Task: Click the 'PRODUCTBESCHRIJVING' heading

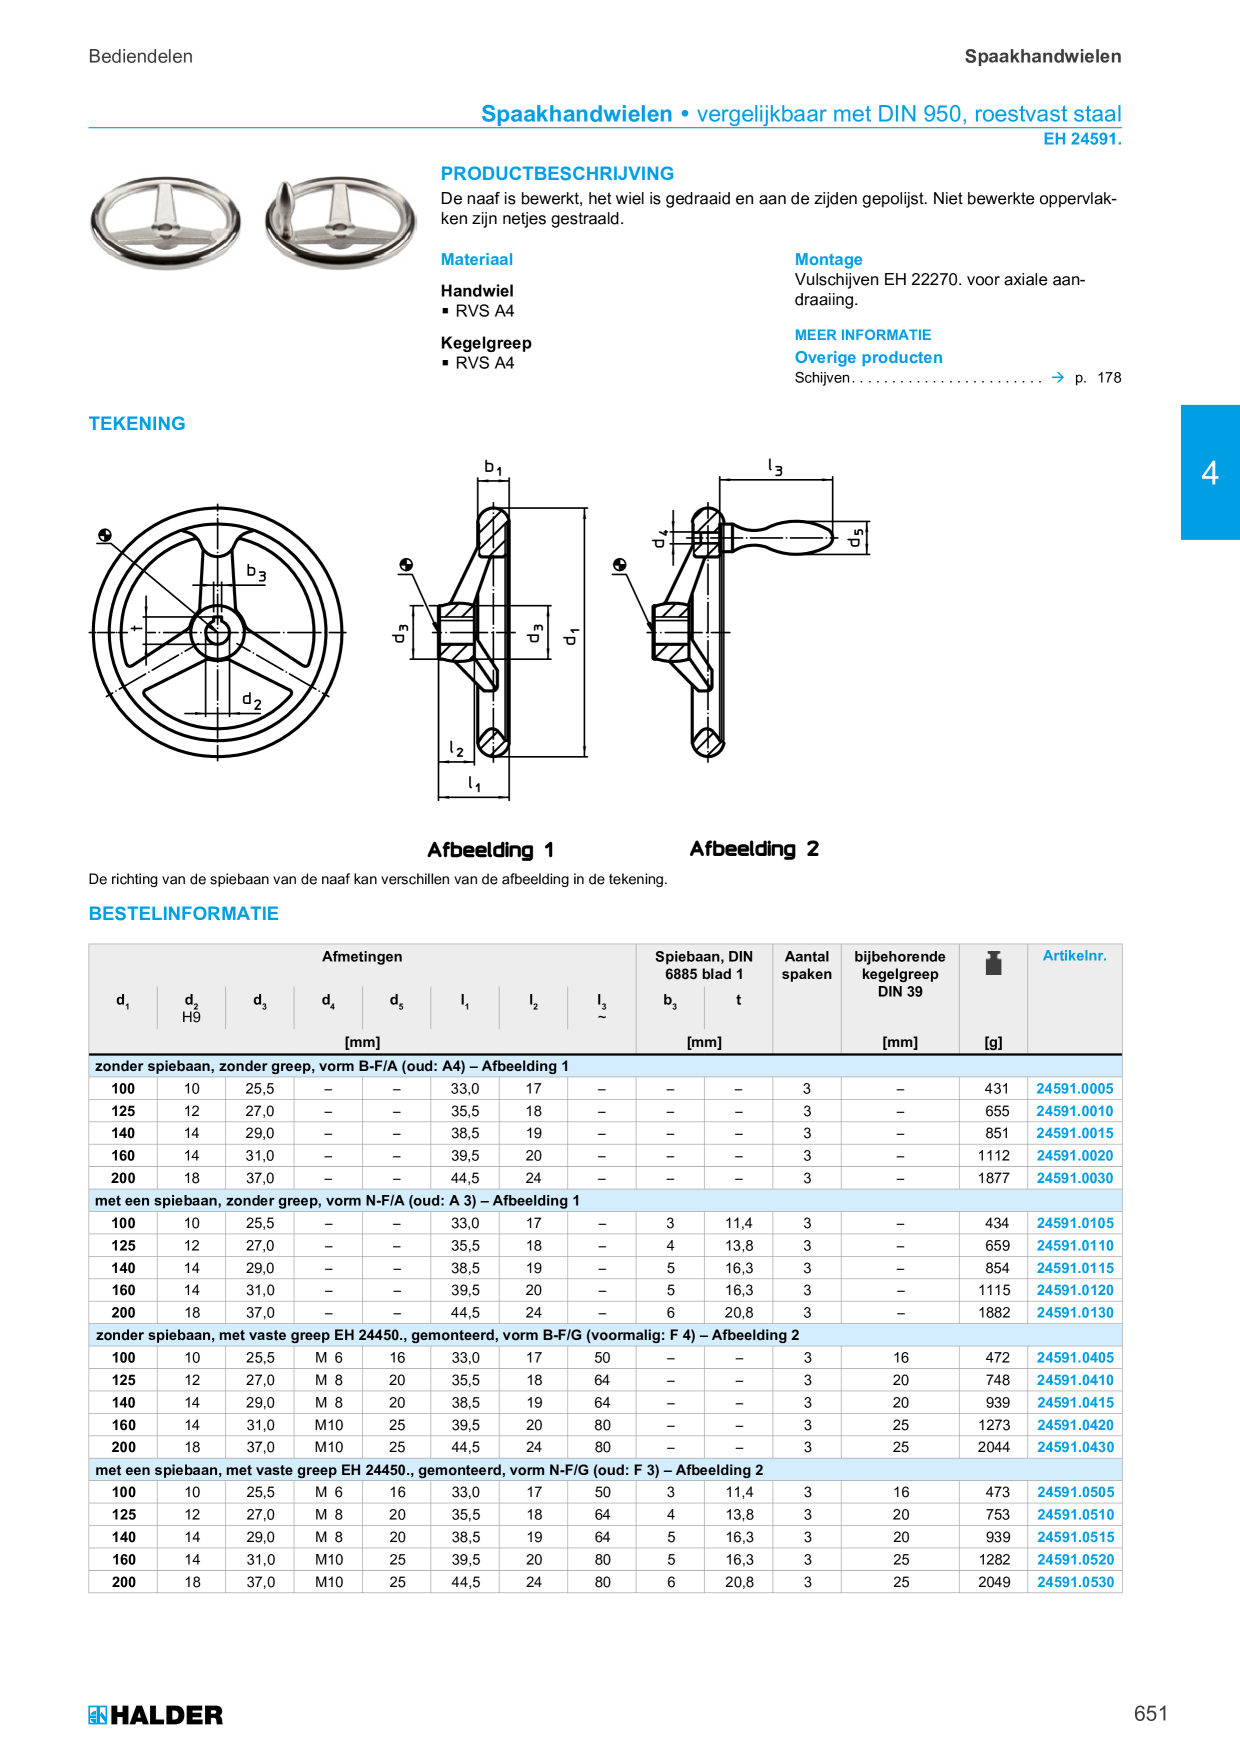Action: [557, 174]
